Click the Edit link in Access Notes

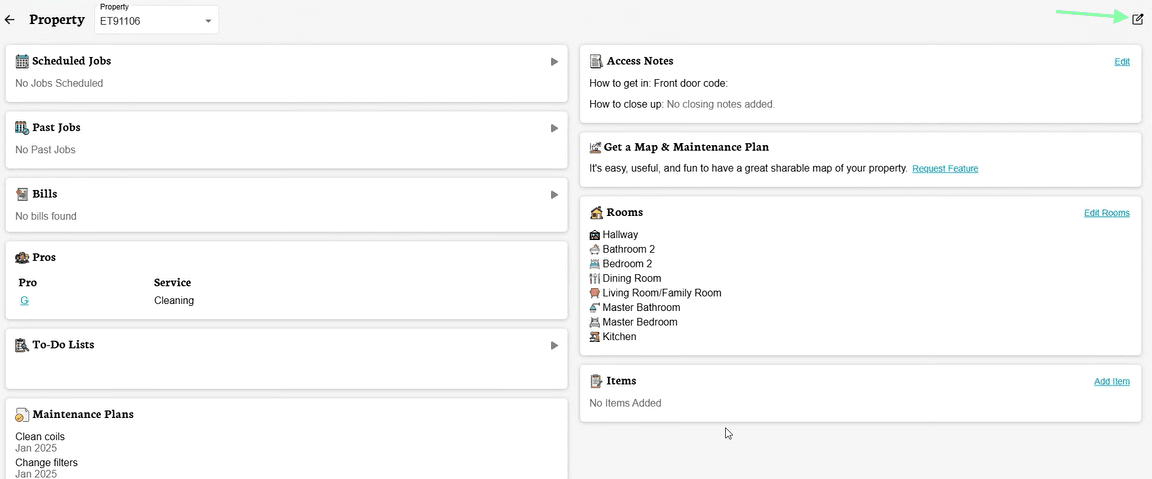[1122, 62]
